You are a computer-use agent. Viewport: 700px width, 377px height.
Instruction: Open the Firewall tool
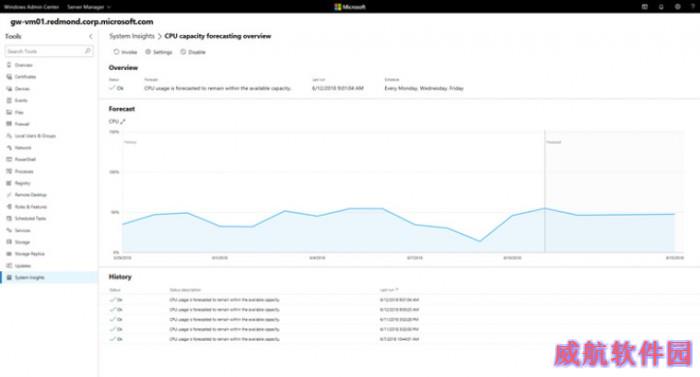coord(21,124)
